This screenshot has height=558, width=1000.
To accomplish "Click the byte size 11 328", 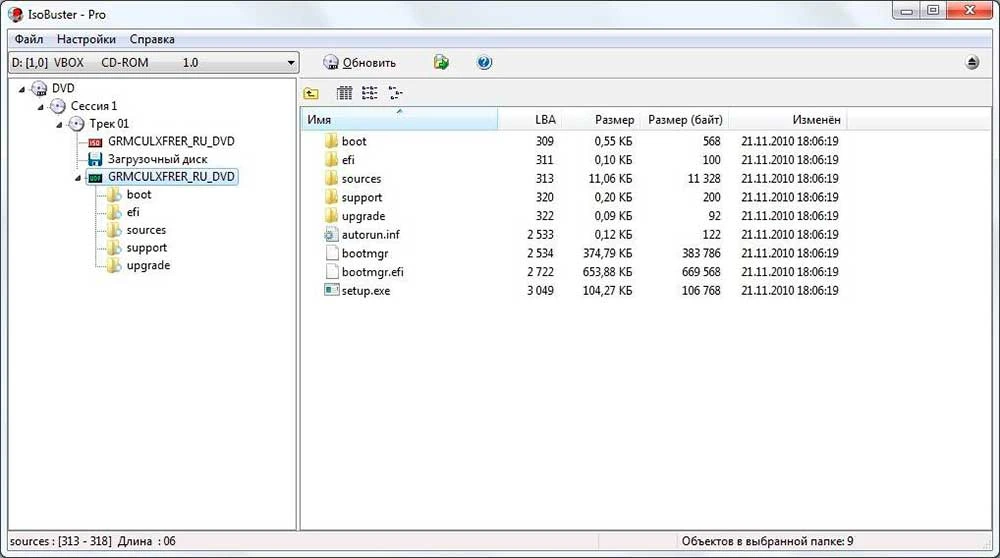I will 704,179.
